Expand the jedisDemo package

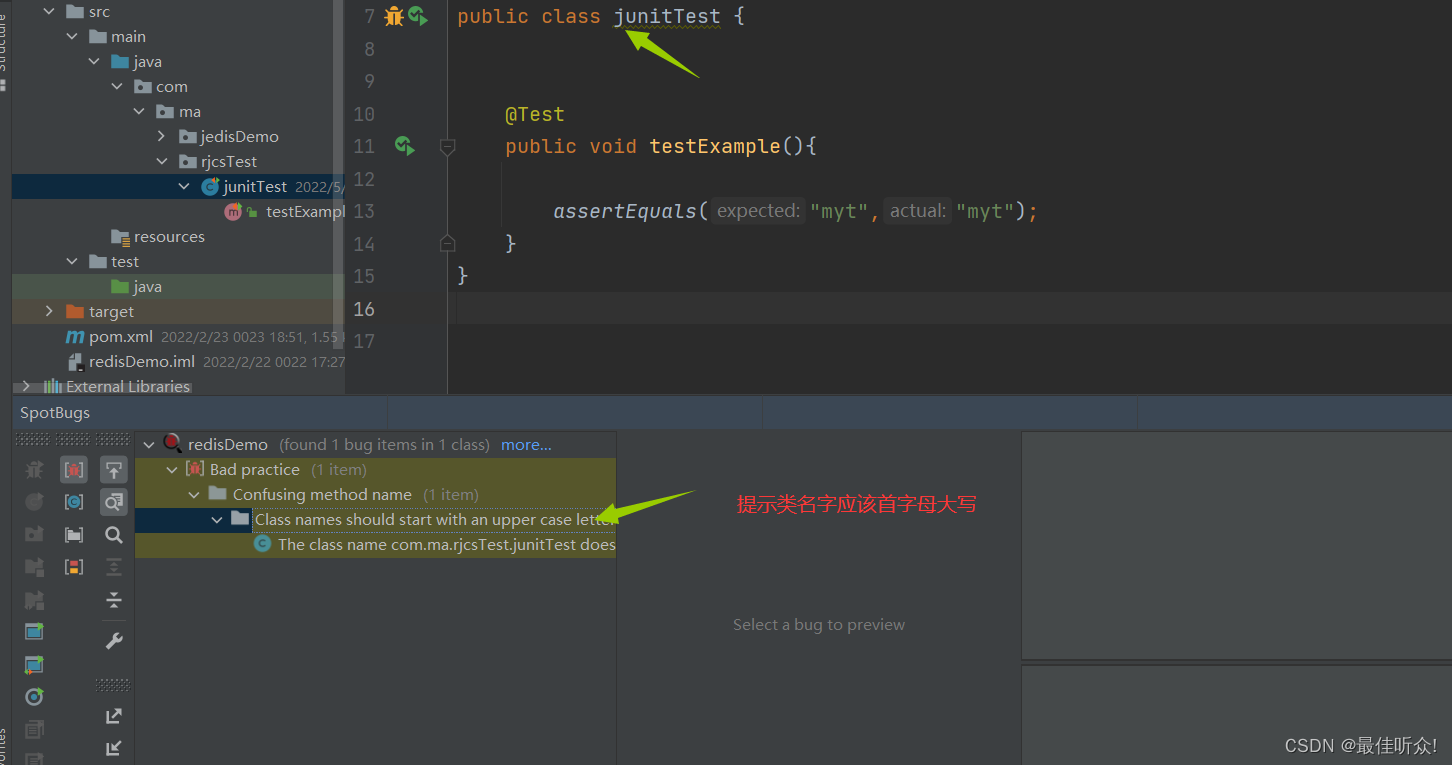[162, 136]
